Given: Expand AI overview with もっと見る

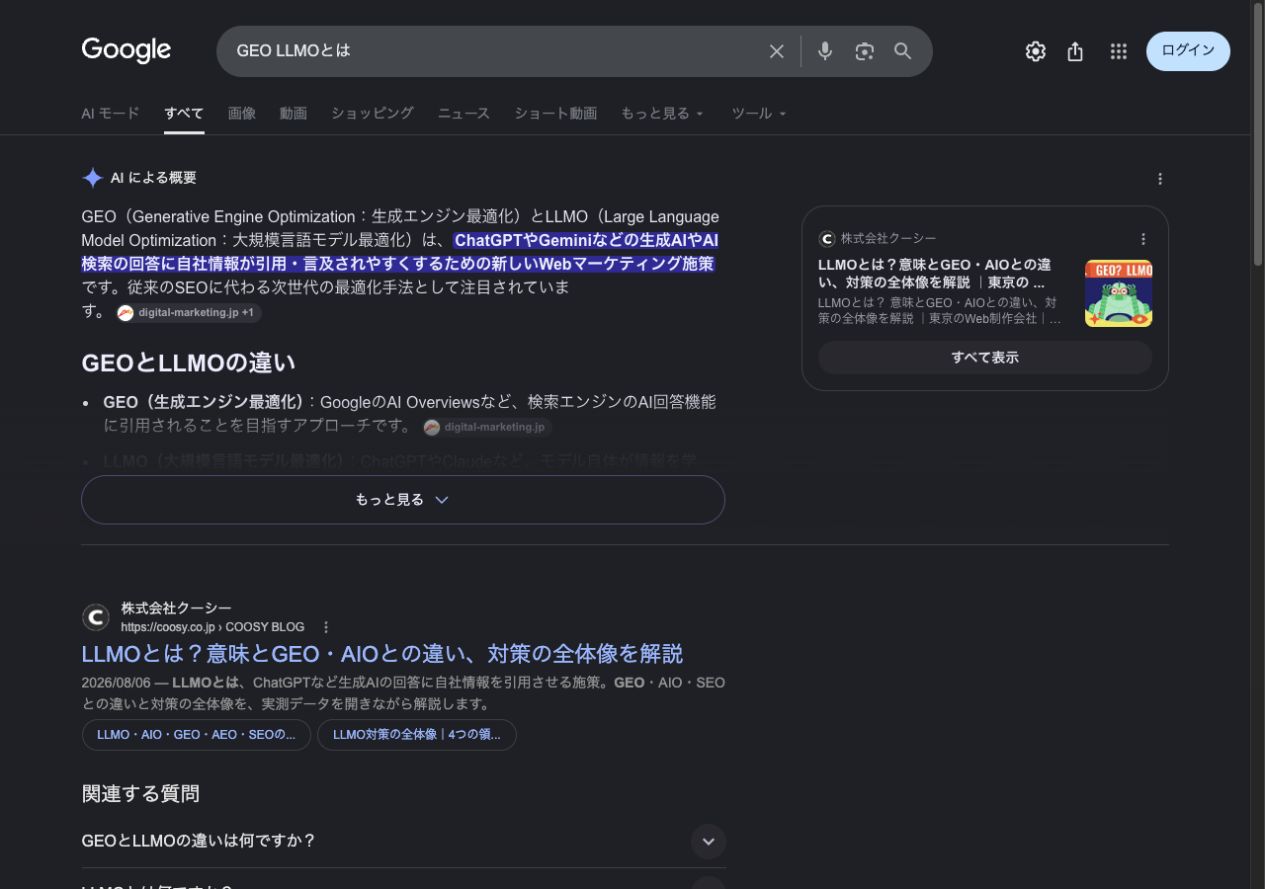Looking at the screenshot, I should pyautogui.click(x=403, y=500).
